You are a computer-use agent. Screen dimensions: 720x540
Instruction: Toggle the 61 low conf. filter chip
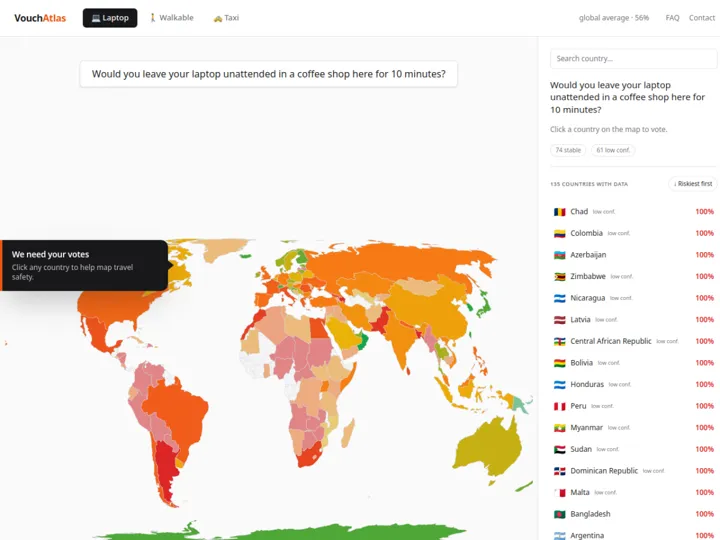[x=613, y=150]
